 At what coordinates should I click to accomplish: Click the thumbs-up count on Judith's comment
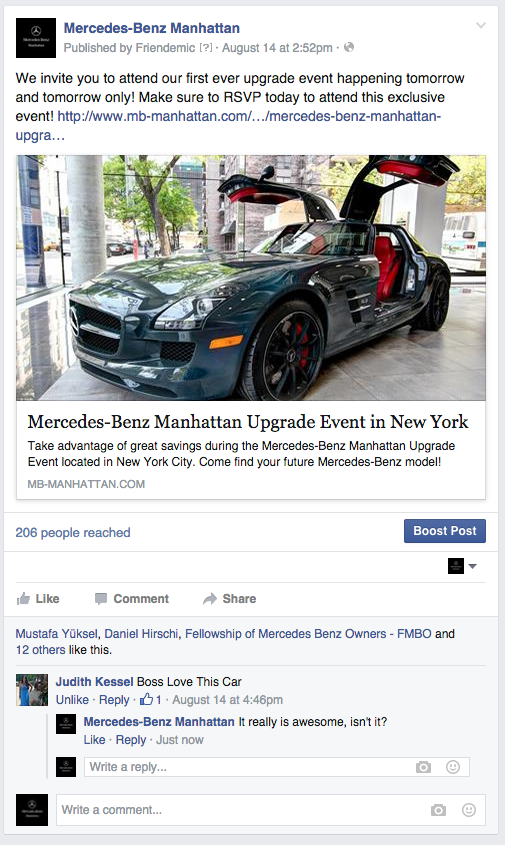[151, 699]
